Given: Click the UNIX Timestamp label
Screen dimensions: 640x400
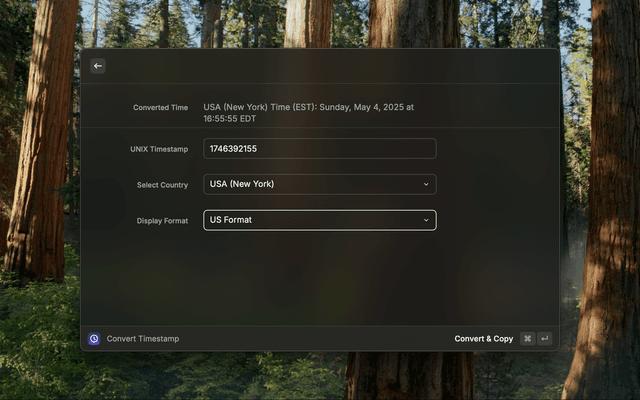Looking at the screenshot, I should [159, 149].
